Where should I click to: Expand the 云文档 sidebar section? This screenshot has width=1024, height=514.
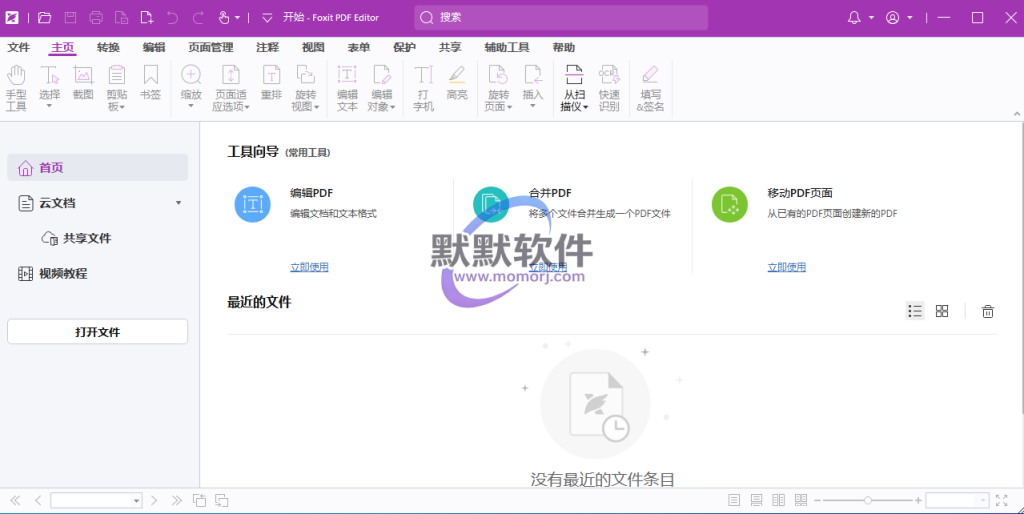pos(179,203)
